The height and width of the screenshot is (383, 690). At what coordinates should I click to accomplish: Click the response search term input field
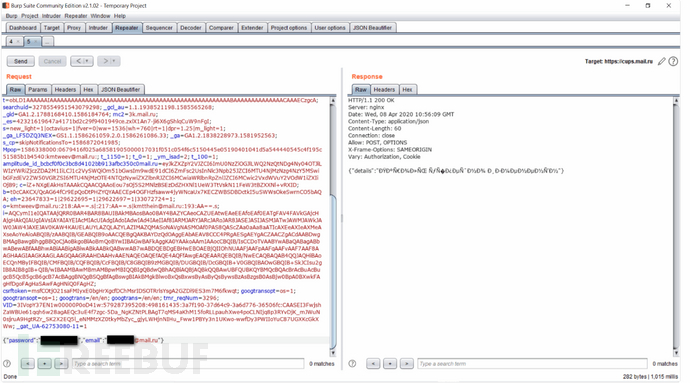[532, 364]
